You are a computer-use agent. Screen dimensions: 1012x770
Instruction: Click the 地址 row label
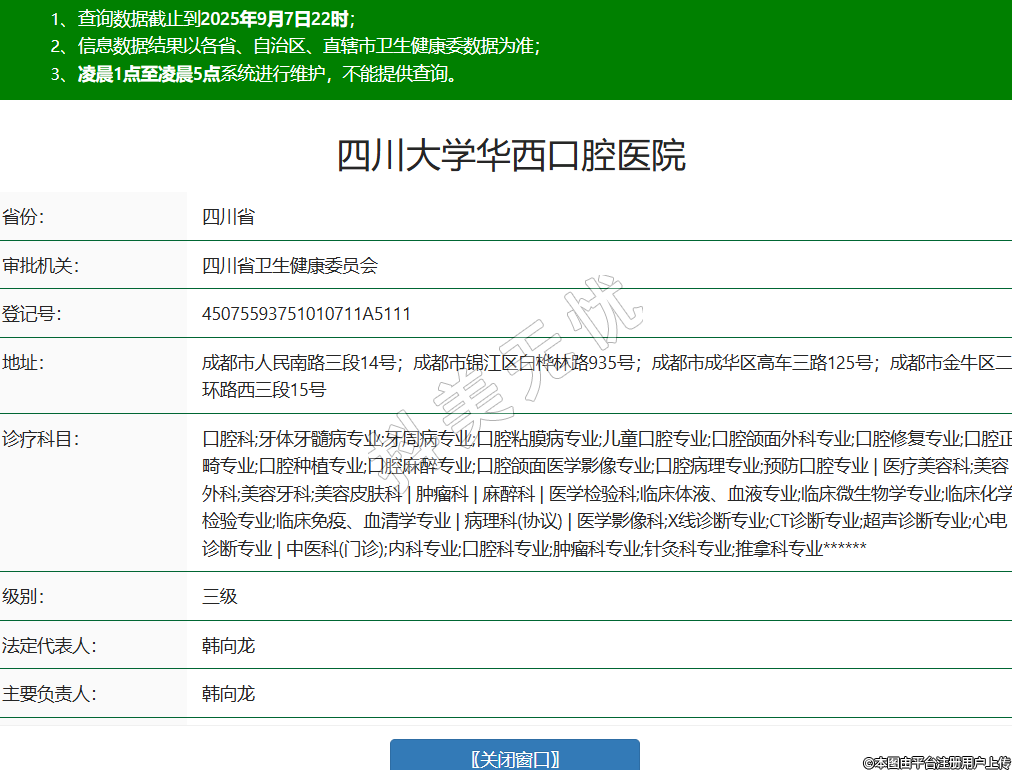pos(23,363)
